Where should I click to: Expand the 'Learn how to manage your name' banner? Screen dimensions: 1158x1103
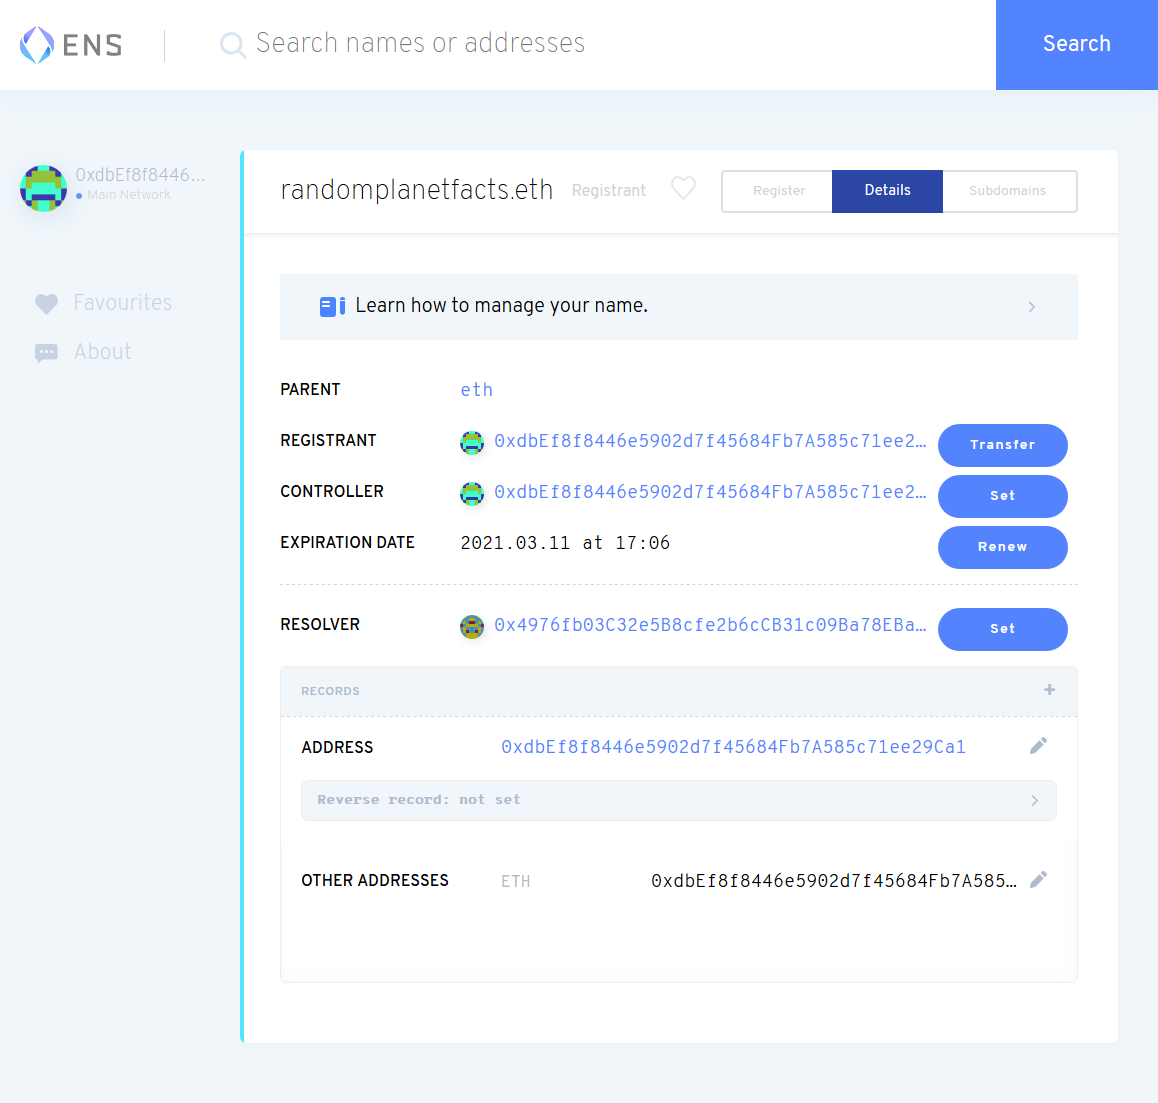coord(1031,307)
